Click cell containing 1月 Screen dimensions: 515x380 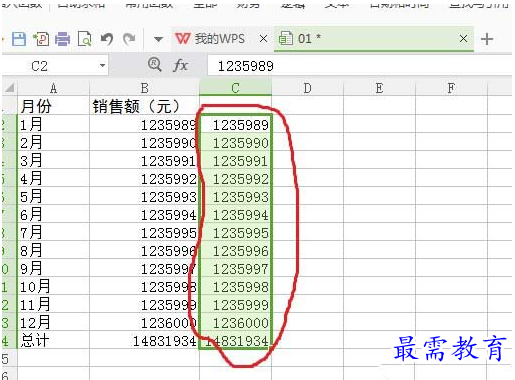[x=53, y=125]
